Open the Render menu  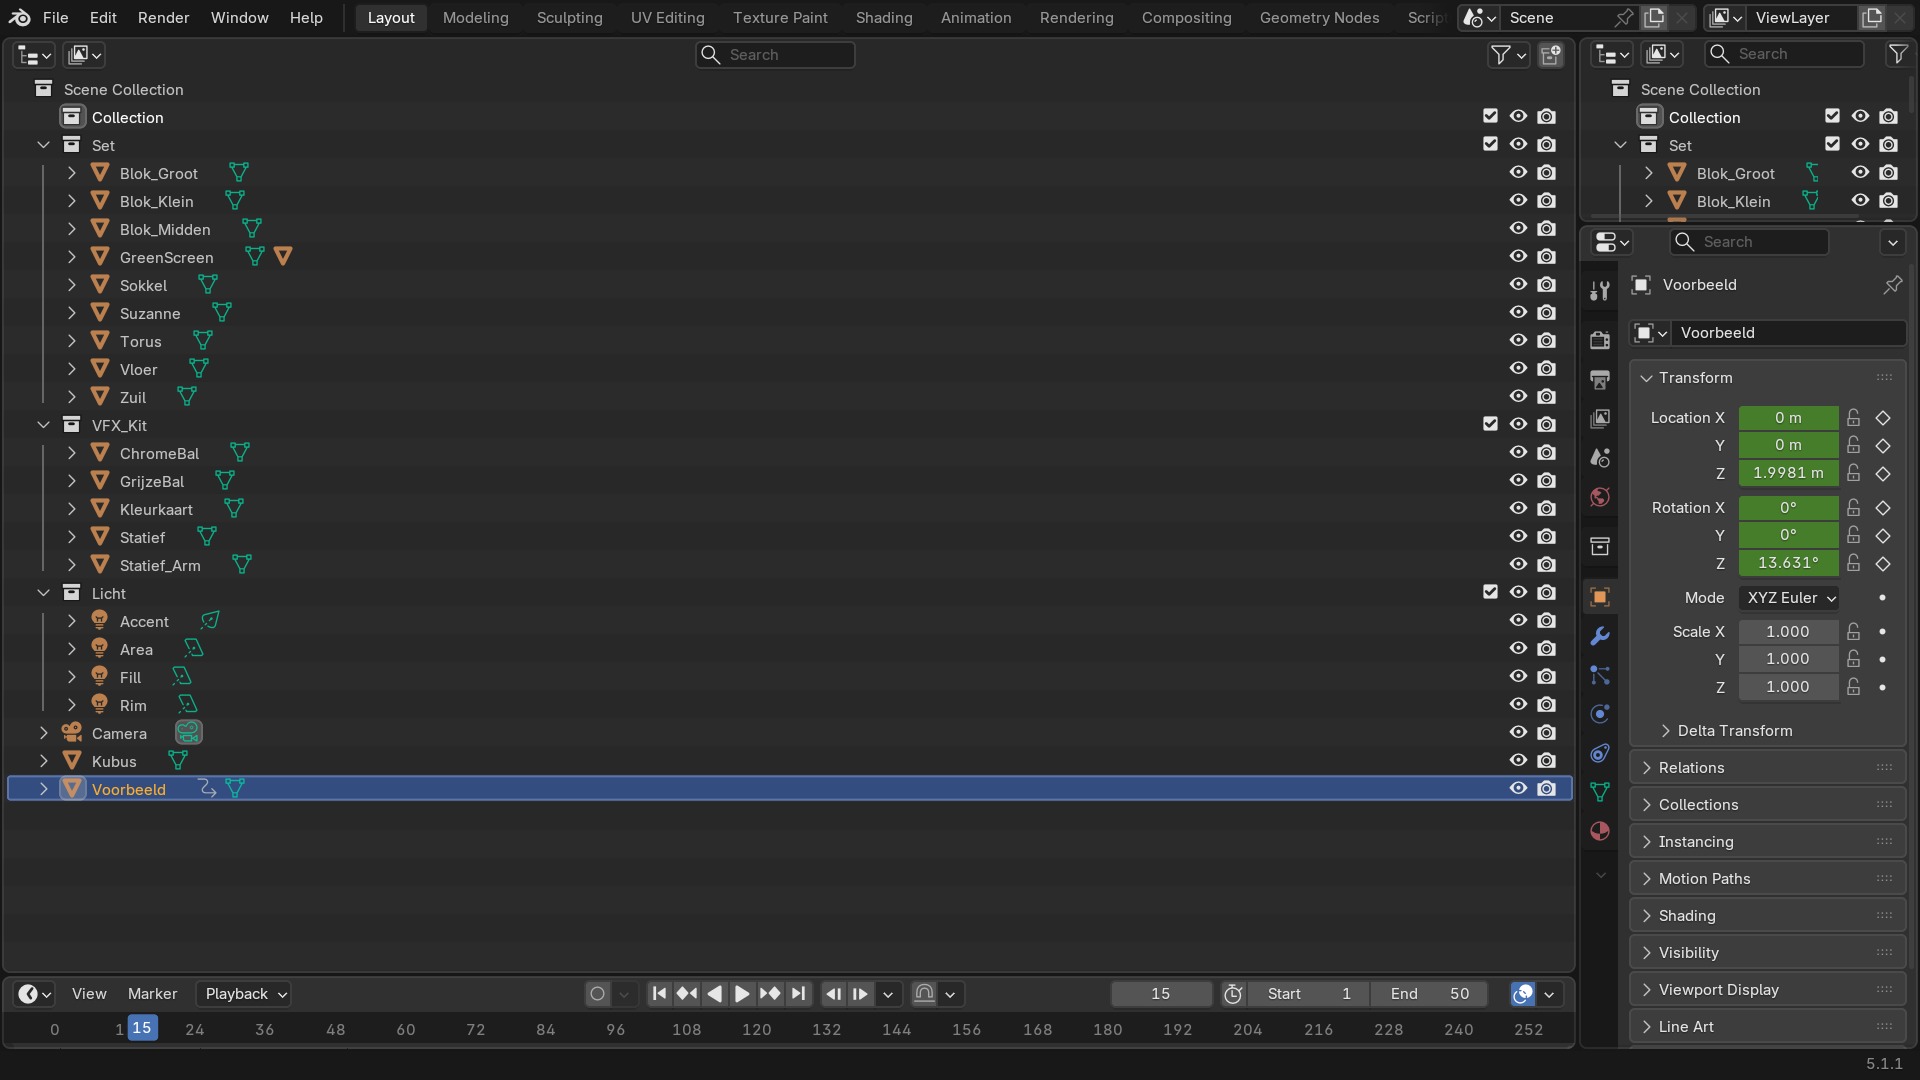pyautogui.click(x=163, y=18)
